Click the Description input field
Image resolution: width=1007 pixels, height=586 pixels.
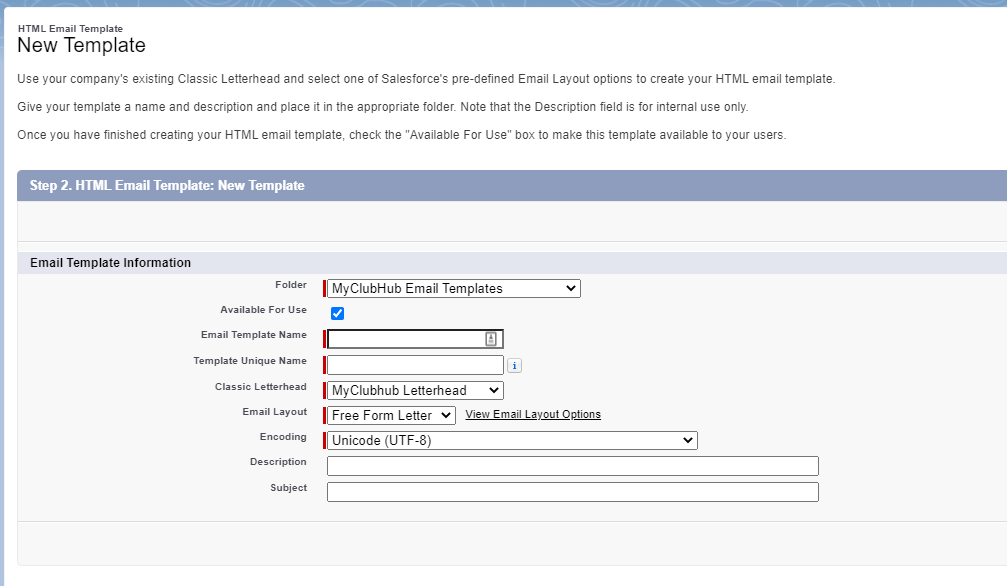[572, 465]
